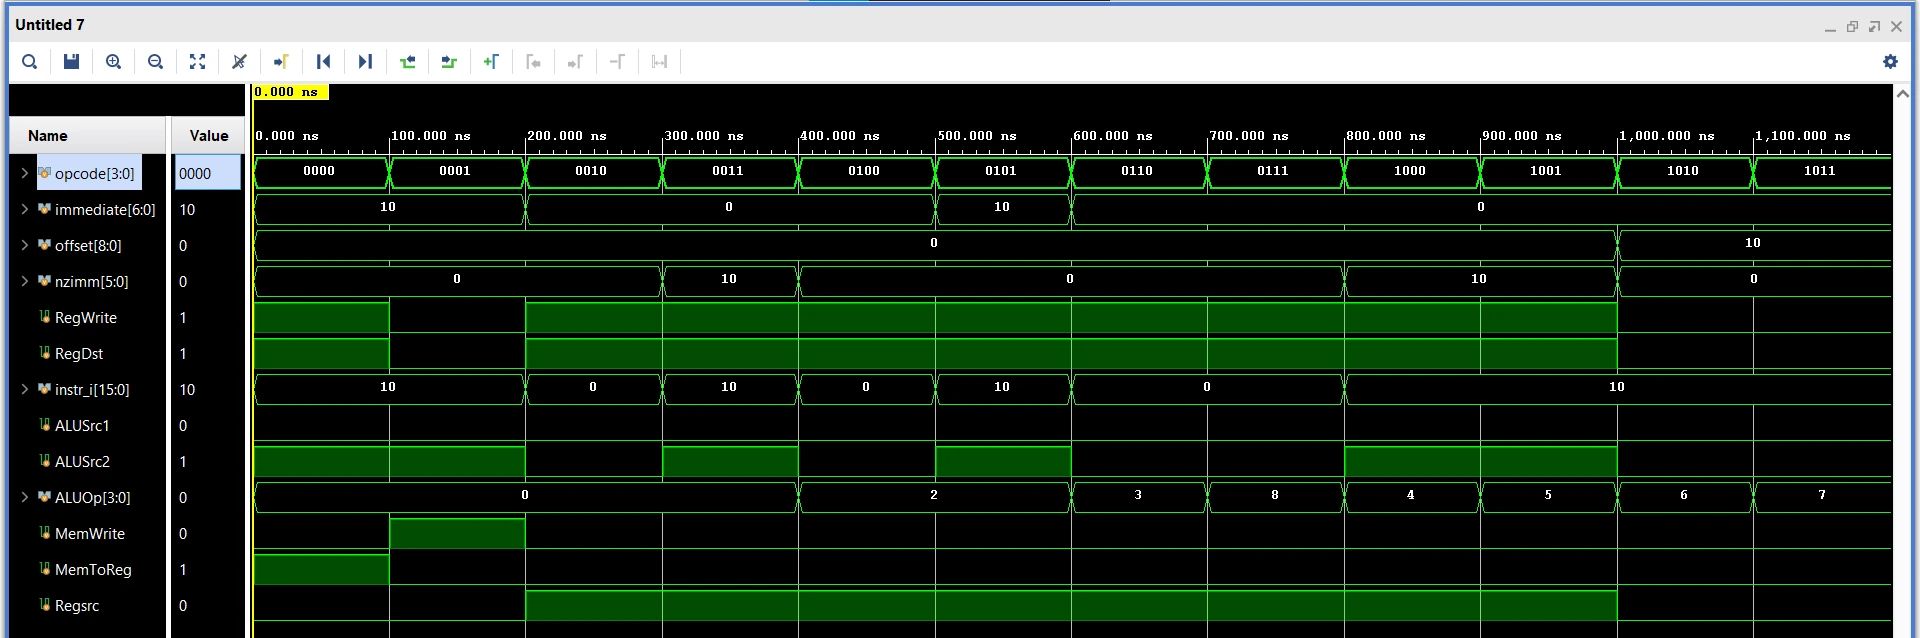Viewport: 1920px width, 638px height.
Task: Select the nzimm[5:0] signal
Action: coord(91,282)
